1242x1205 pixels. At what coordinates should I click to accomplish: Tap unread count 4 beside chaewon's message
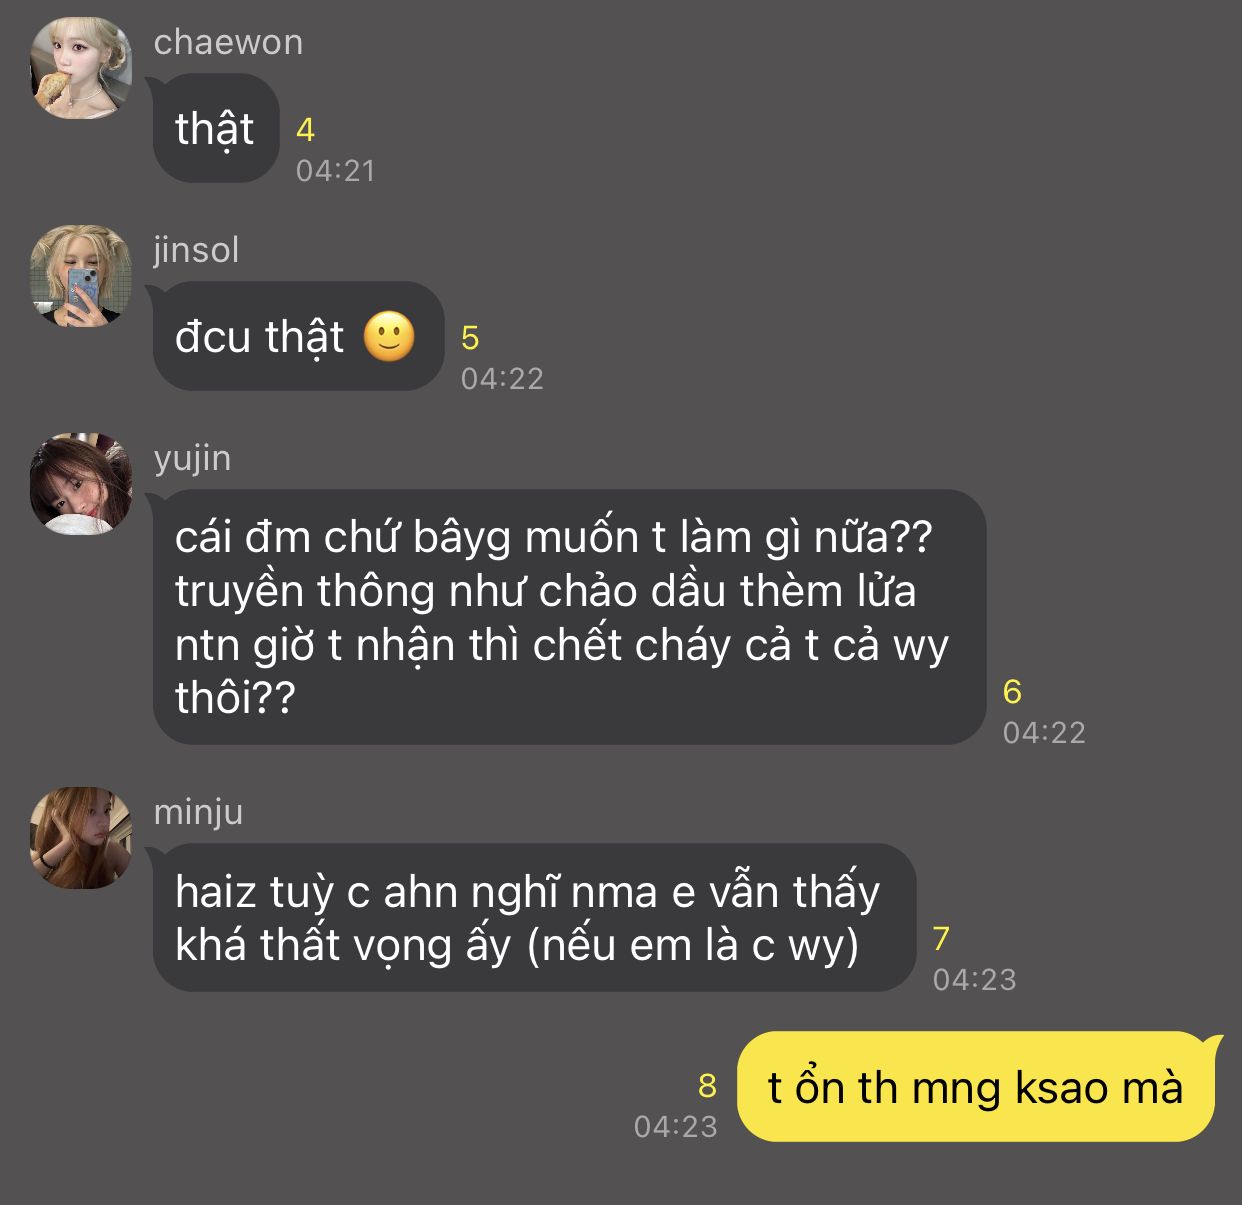coord(306,129)
